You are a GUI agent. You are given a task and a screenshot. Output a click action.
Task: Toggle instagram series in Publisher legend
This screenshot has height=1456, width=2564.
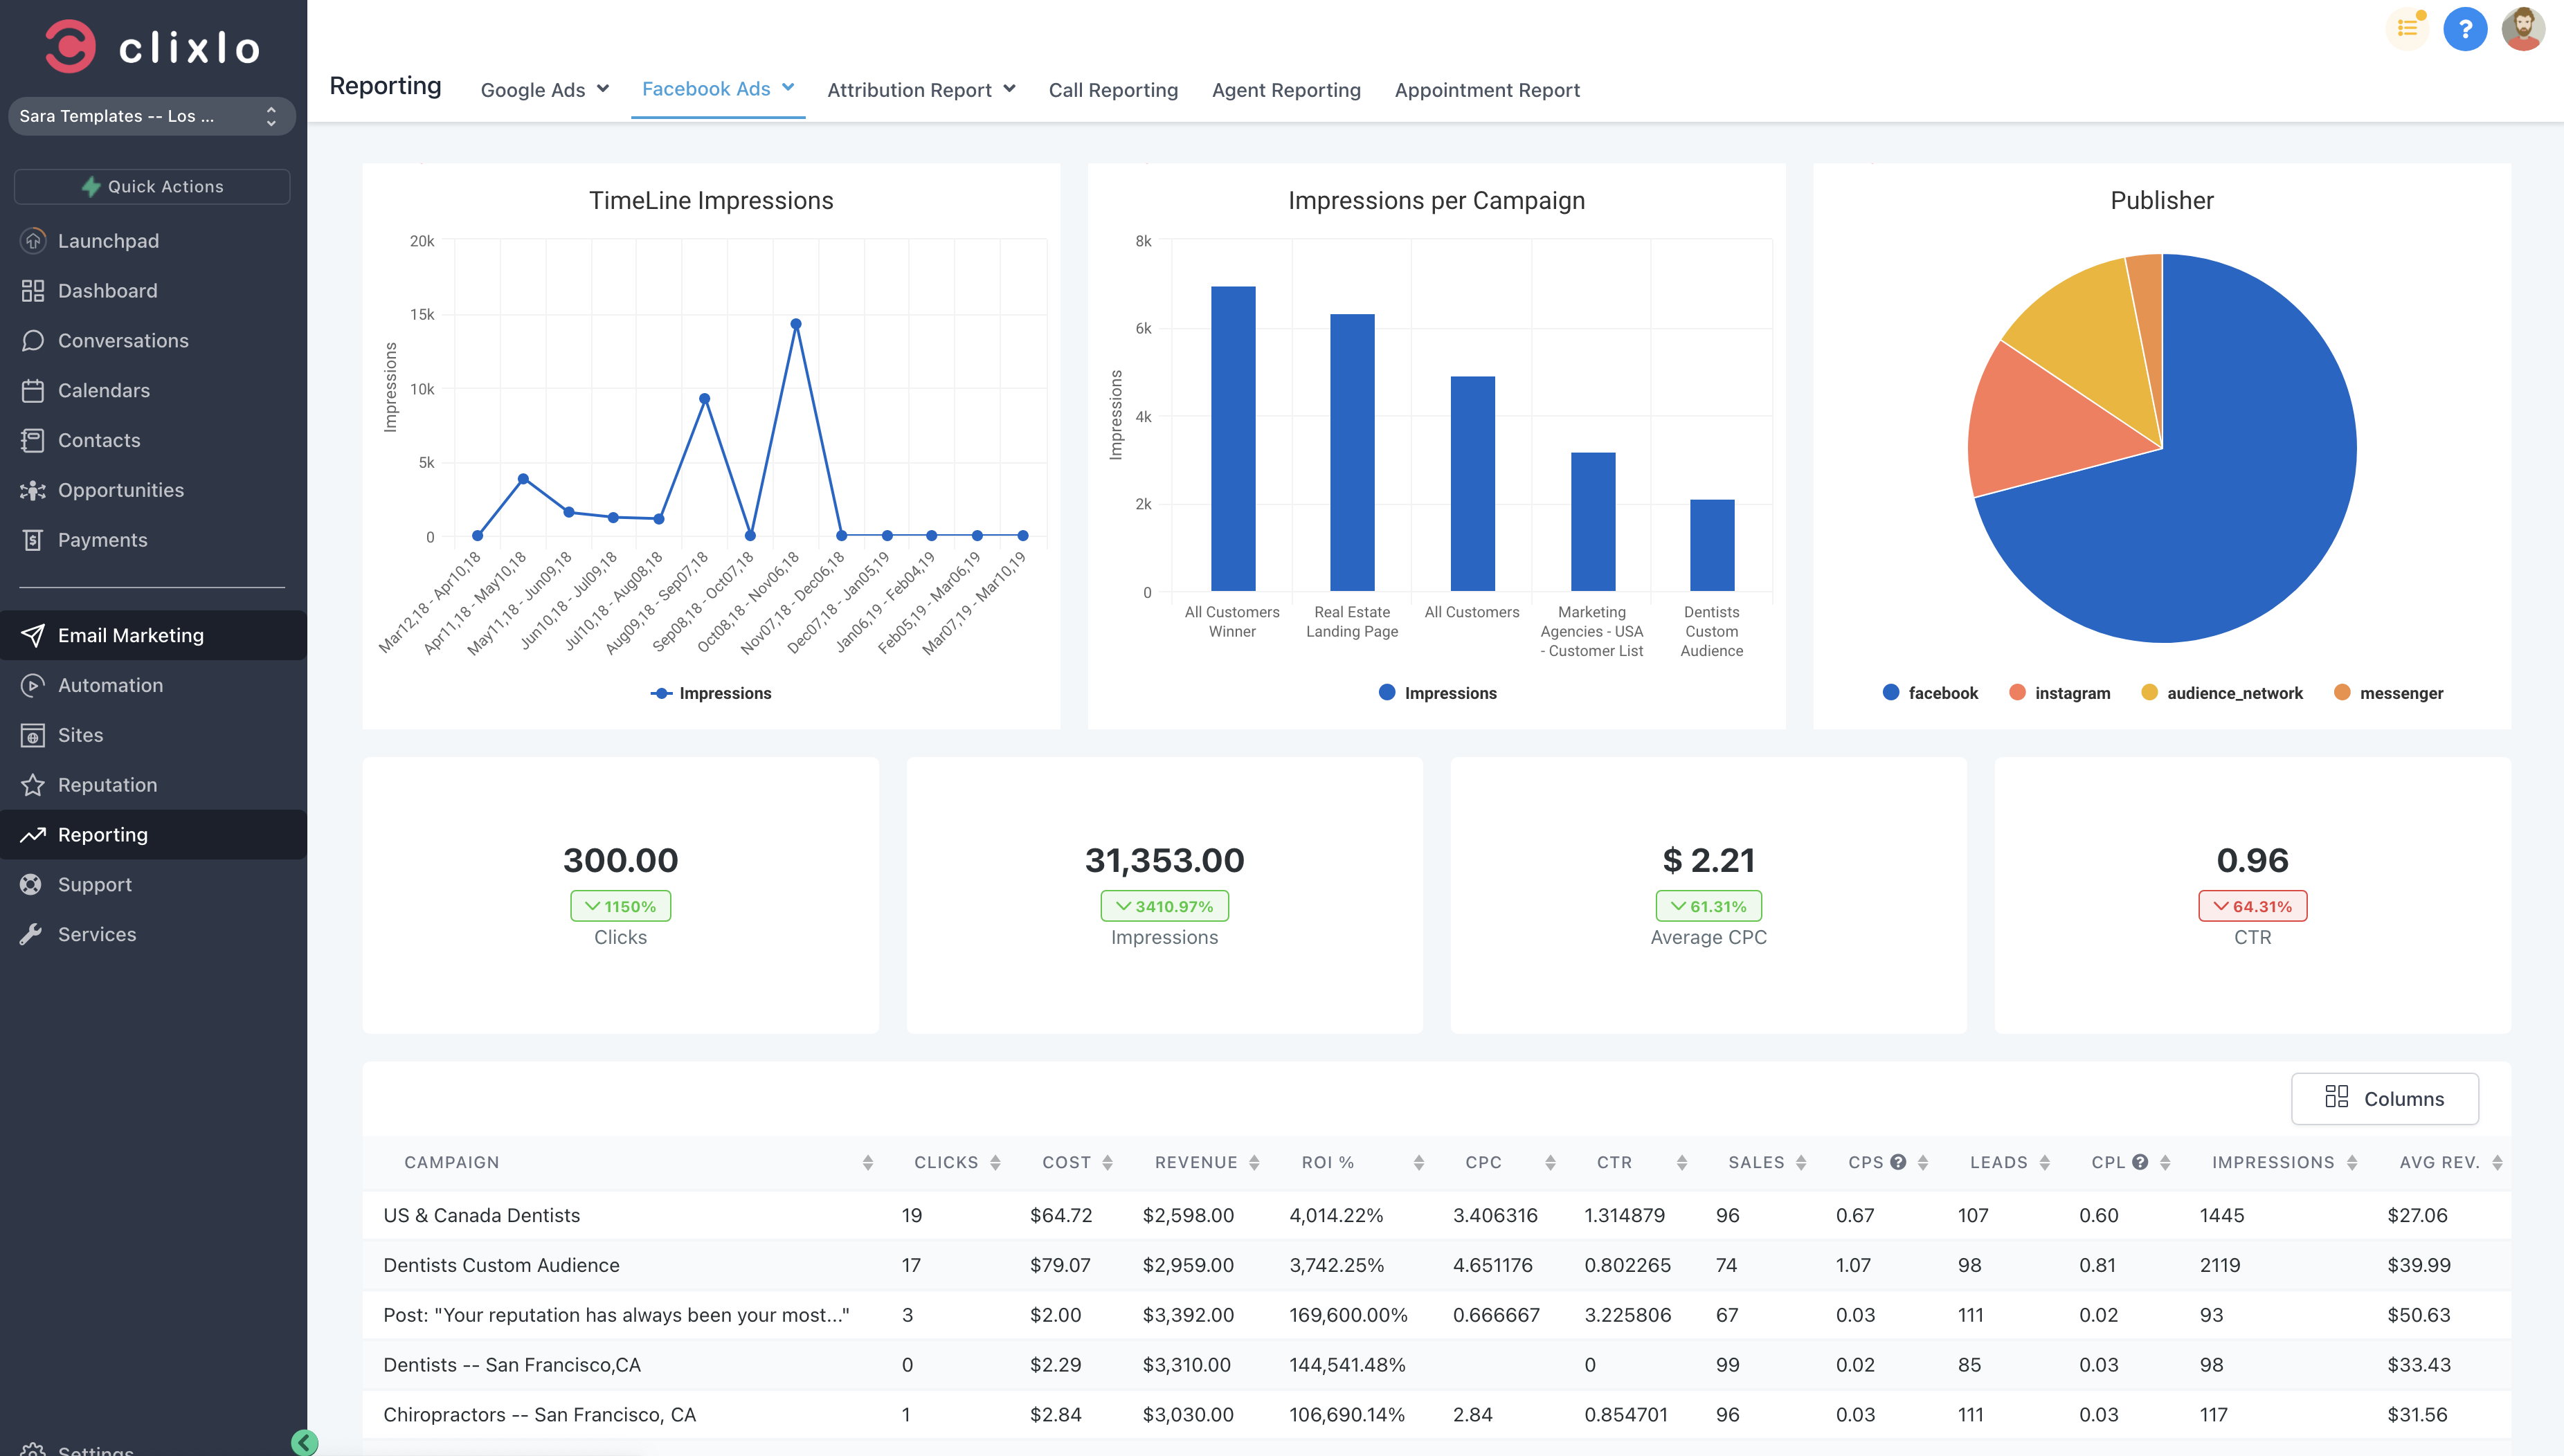point(2060,693)
